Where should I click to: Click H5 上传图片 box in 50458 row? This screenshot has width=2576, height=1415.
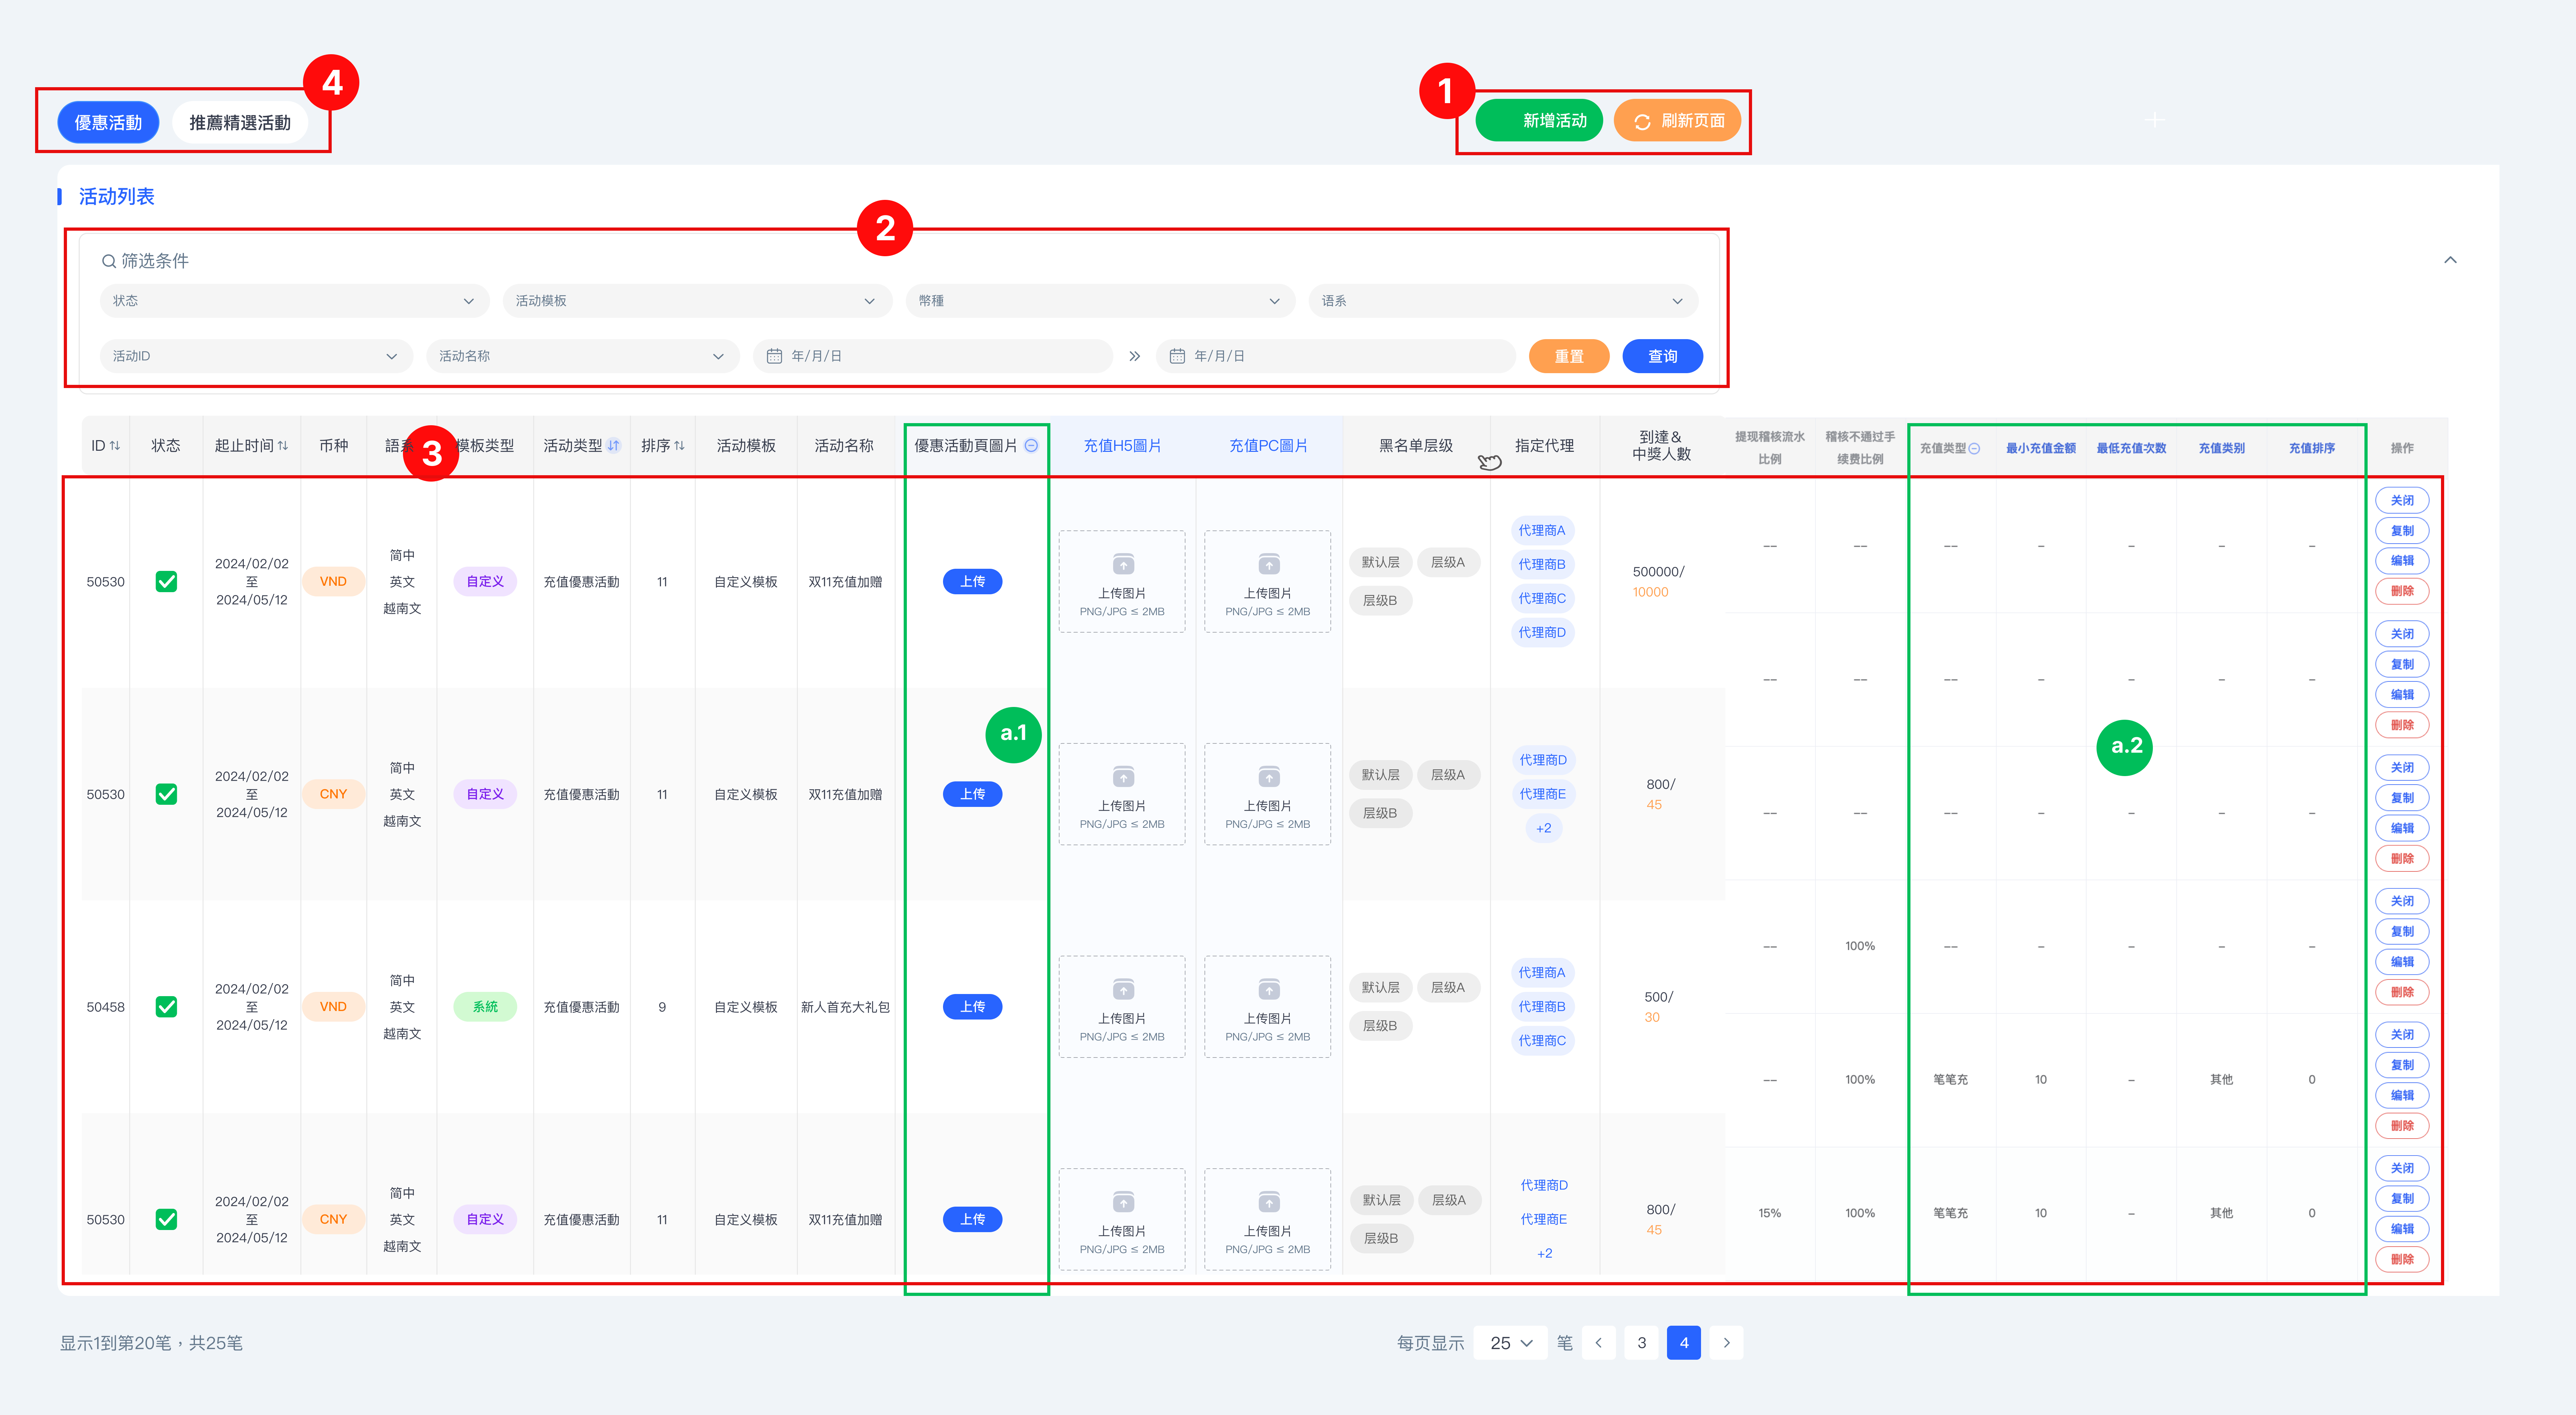coord(1122,1007)
